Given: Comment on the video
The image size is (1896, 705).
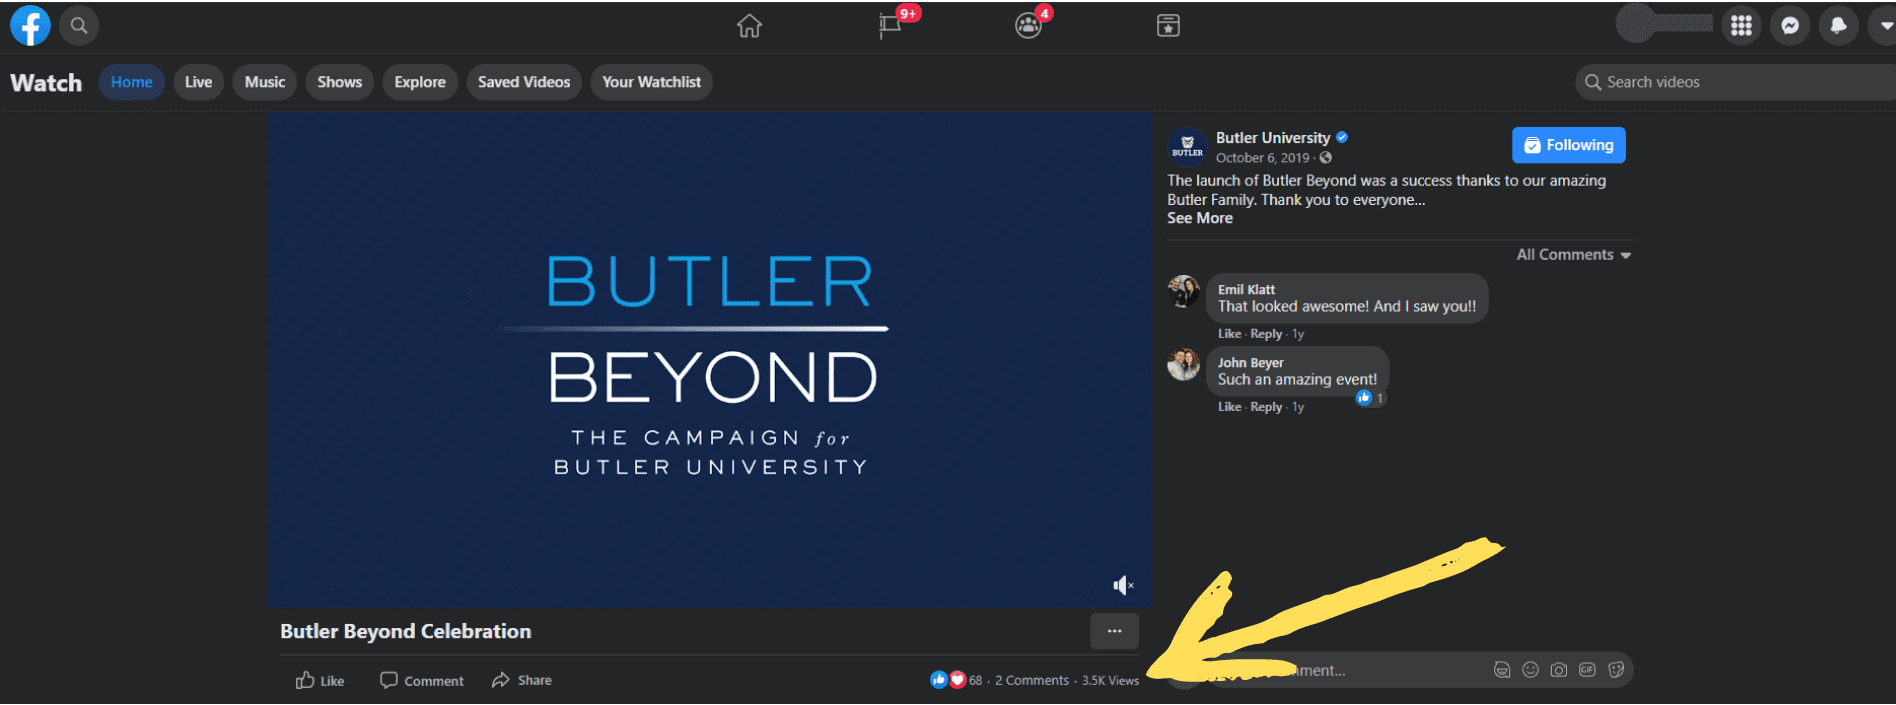Looking at the screenshot, I should (421, 681).
